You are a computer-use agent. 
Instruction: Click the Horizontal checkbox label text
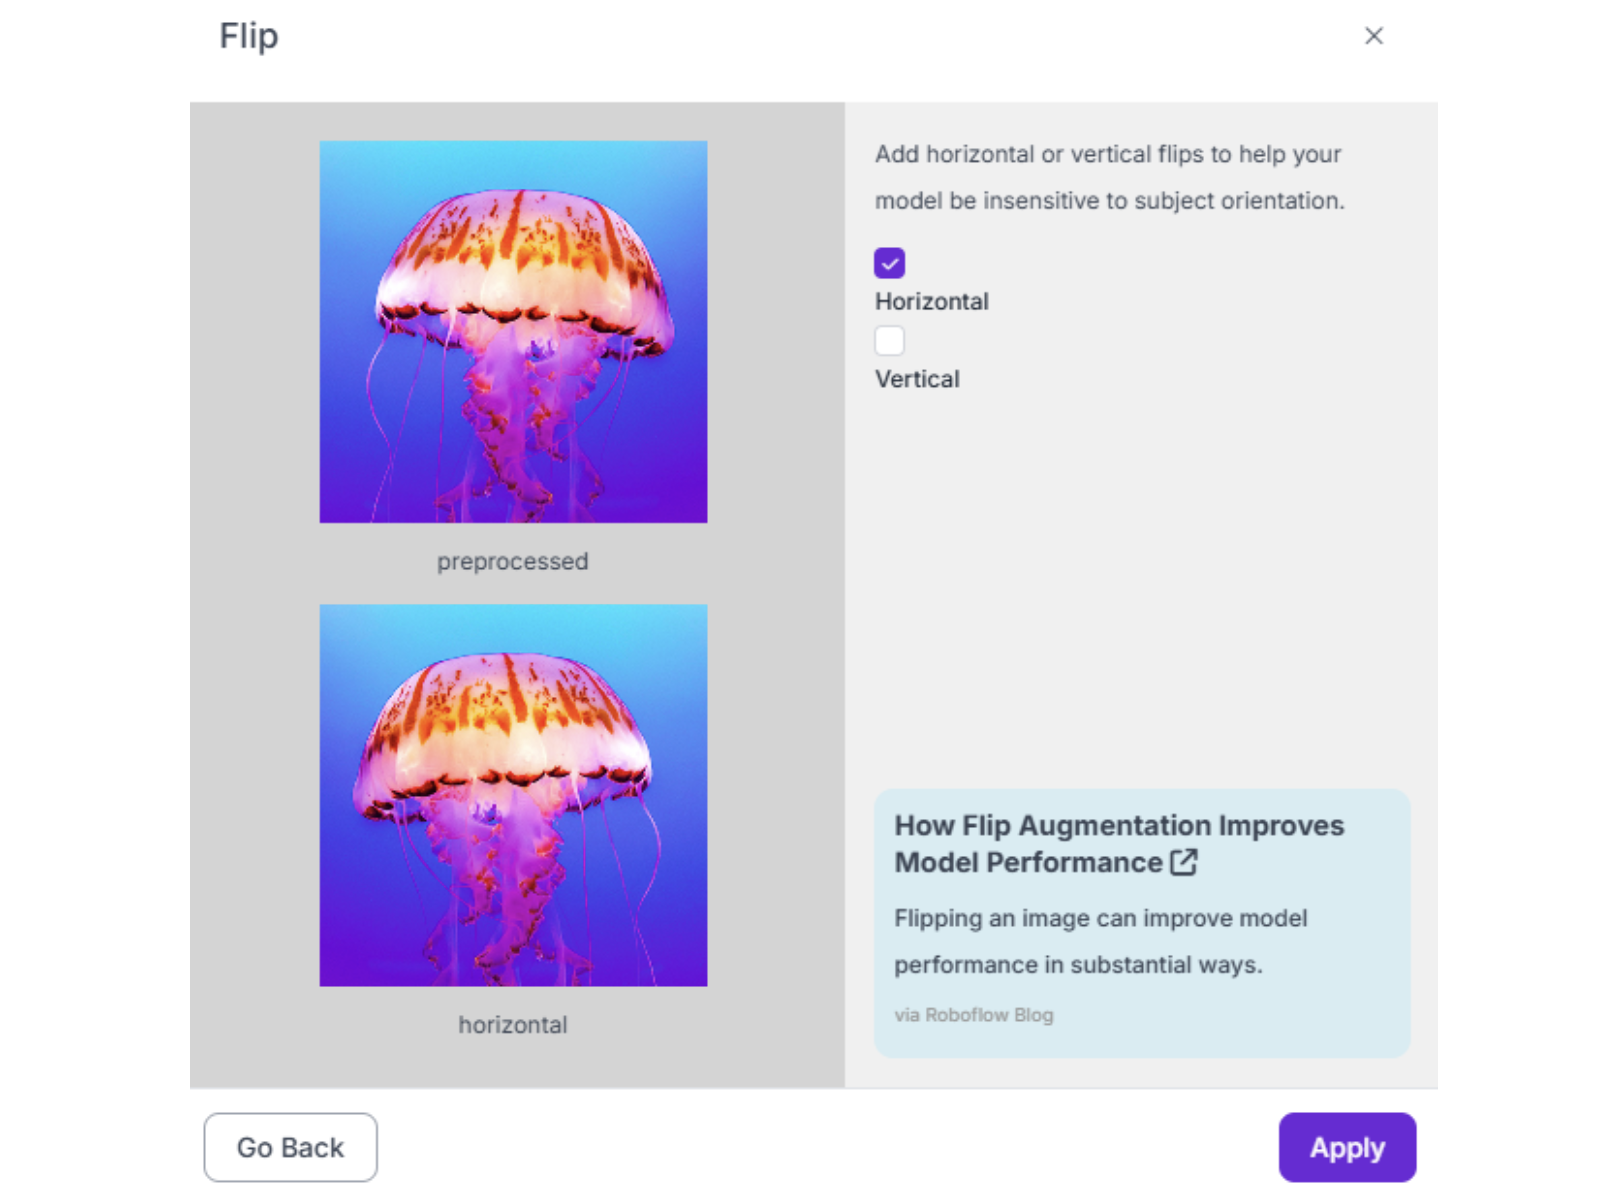click(931, 302)
